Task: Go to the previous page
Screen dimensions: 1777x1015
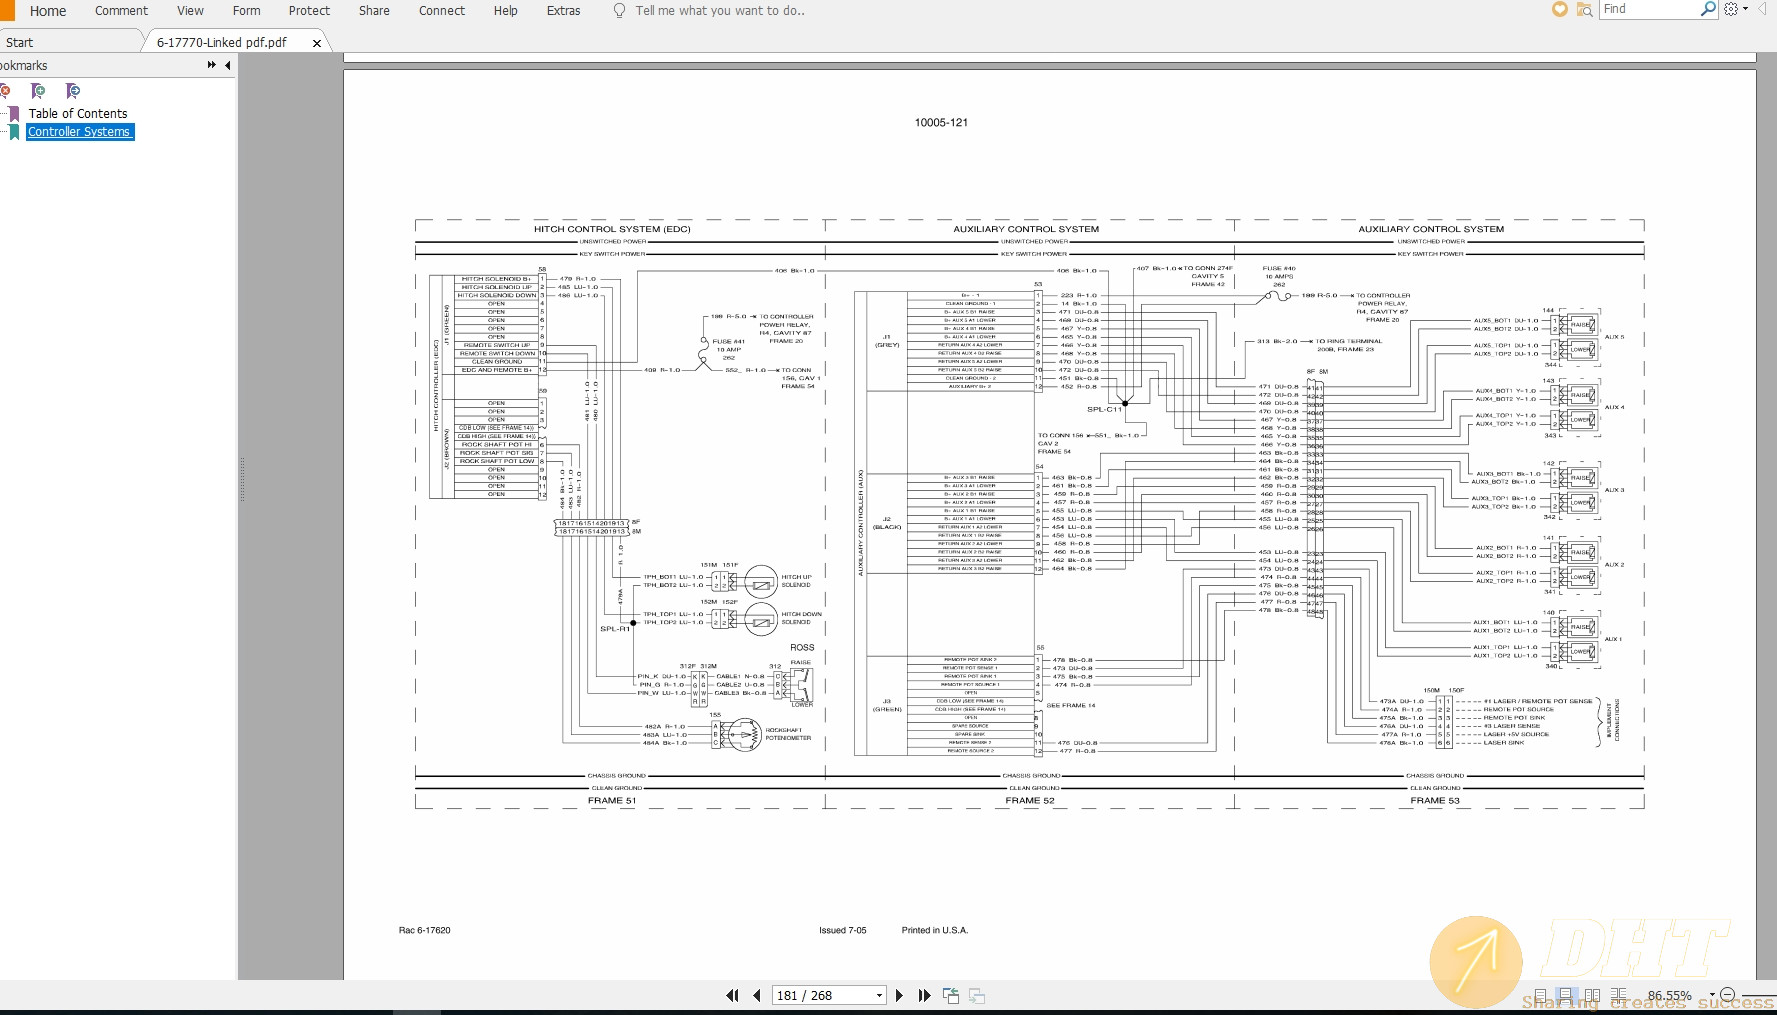Action: (x=757, y=995)
